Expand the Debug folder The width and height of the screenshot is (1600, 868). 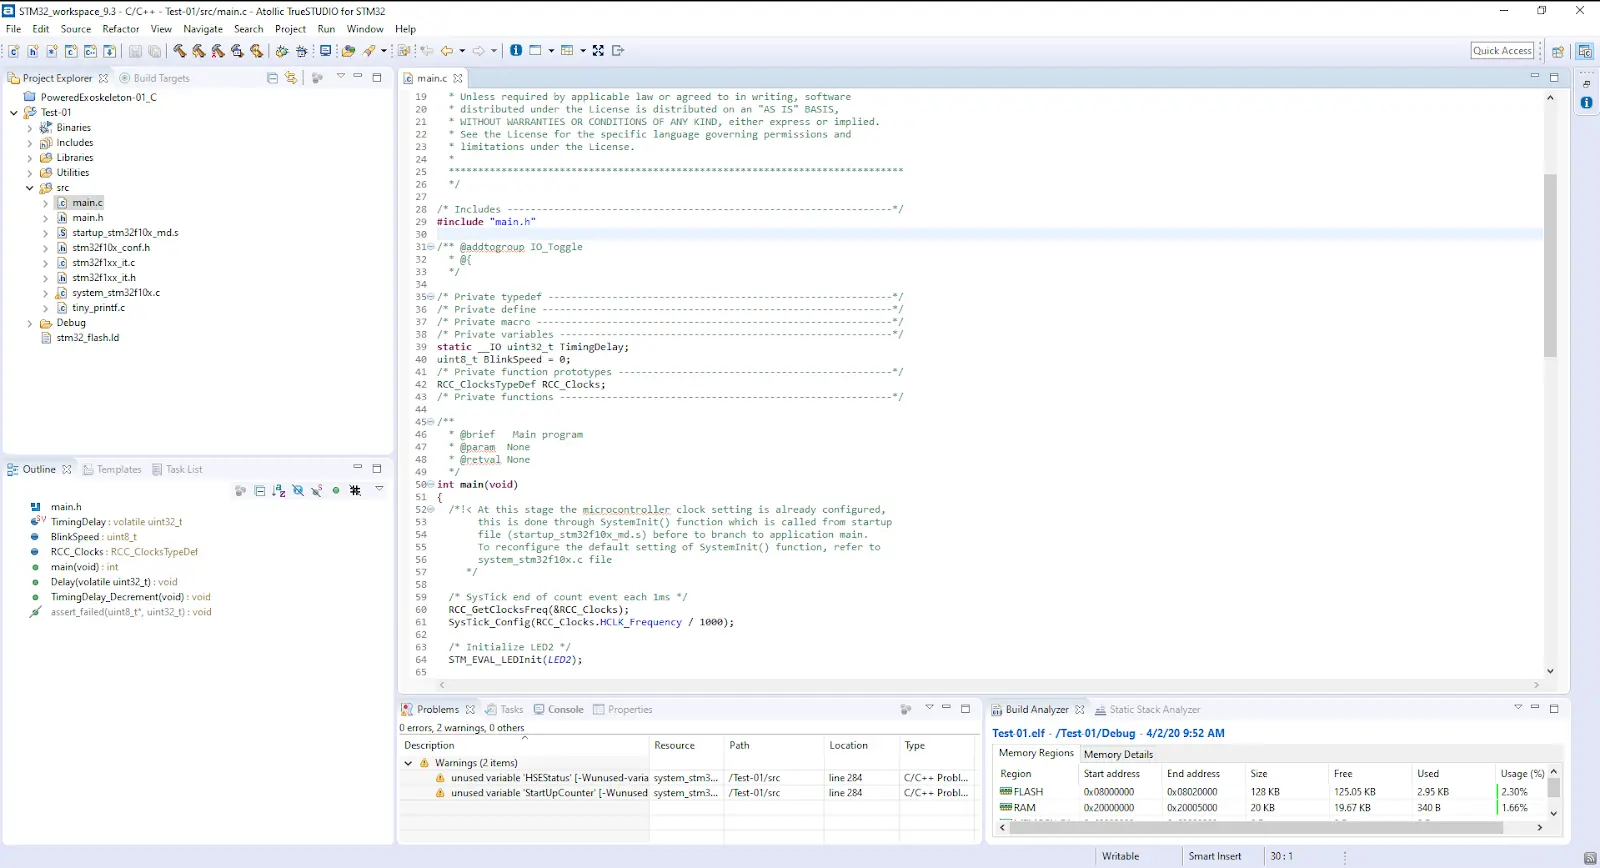(x=29, y=323)
